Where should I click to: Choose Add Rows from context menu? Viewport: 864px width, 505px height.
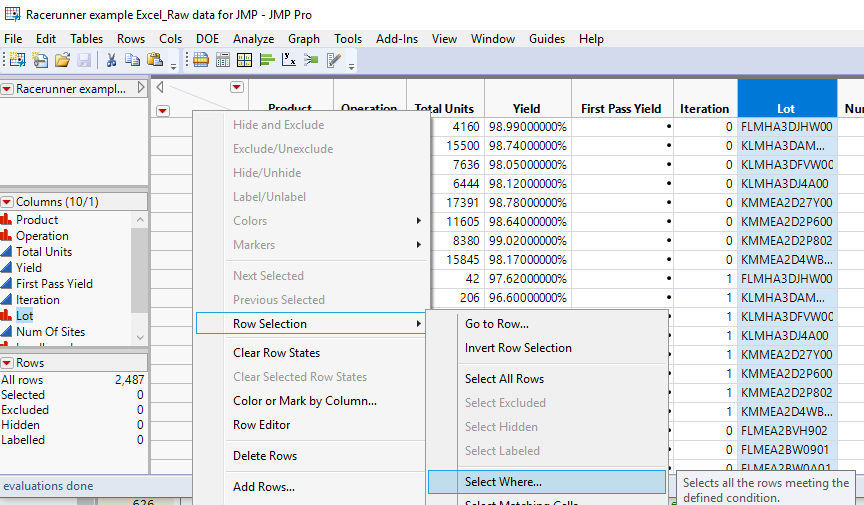(x=311, y=487)
